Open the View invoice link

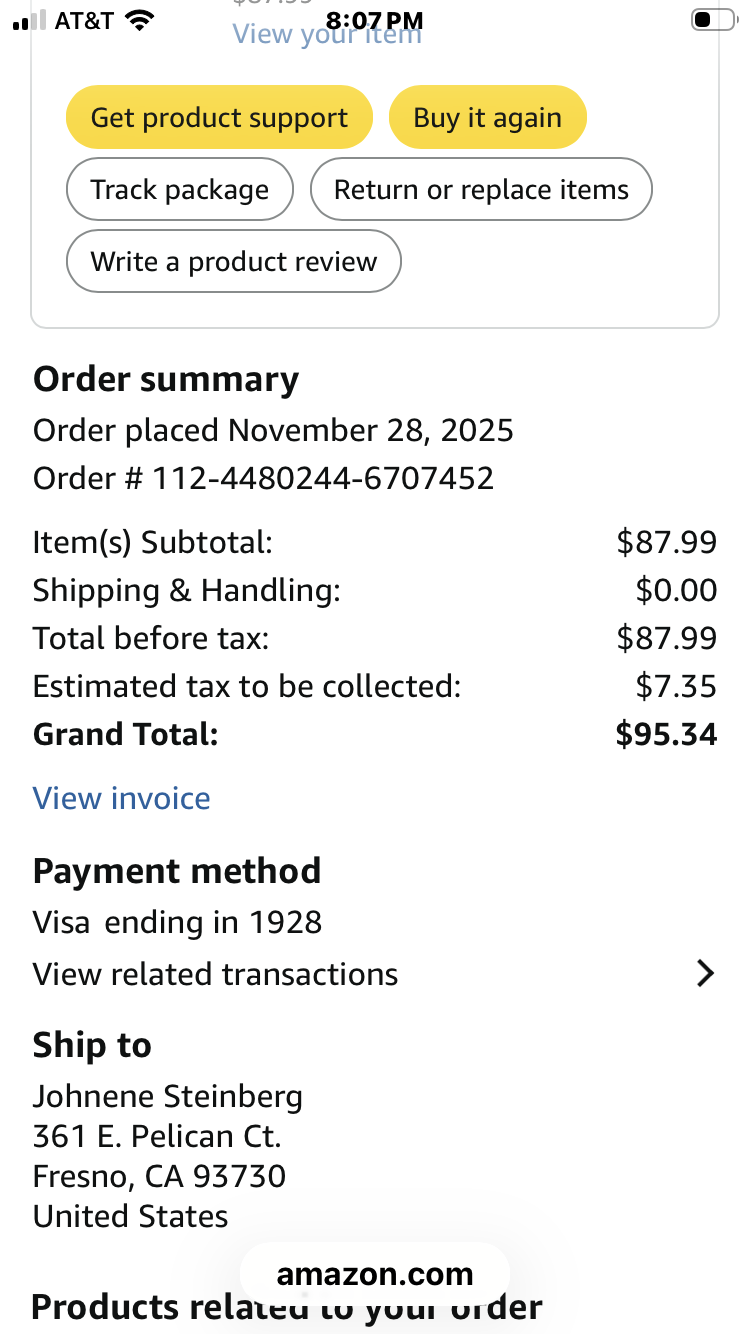(122, 798)
